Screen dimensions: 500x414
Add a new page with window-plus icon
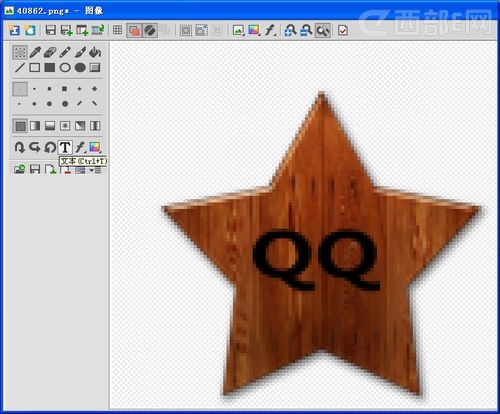tap(82, 30)
